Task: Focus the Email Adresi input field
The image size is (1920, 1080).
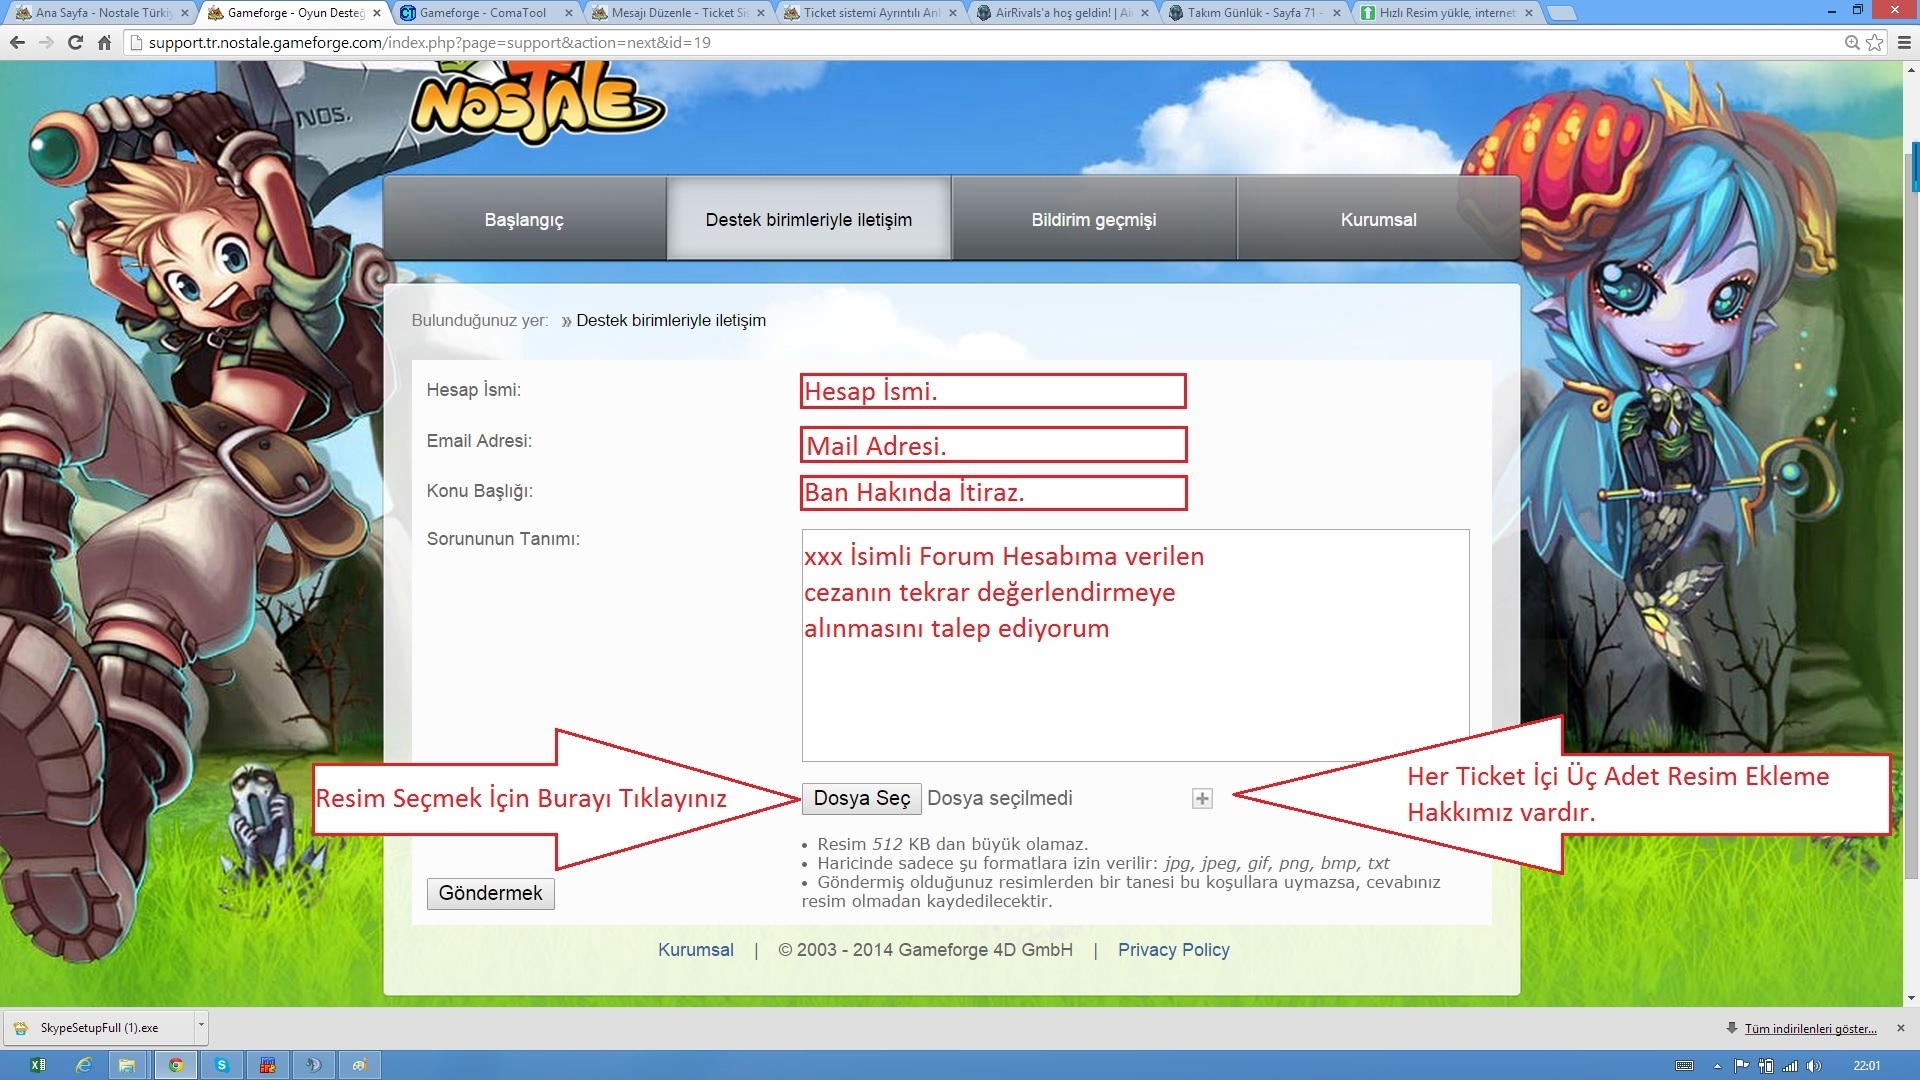Action: pyautogui.click(x=993, y=445)
